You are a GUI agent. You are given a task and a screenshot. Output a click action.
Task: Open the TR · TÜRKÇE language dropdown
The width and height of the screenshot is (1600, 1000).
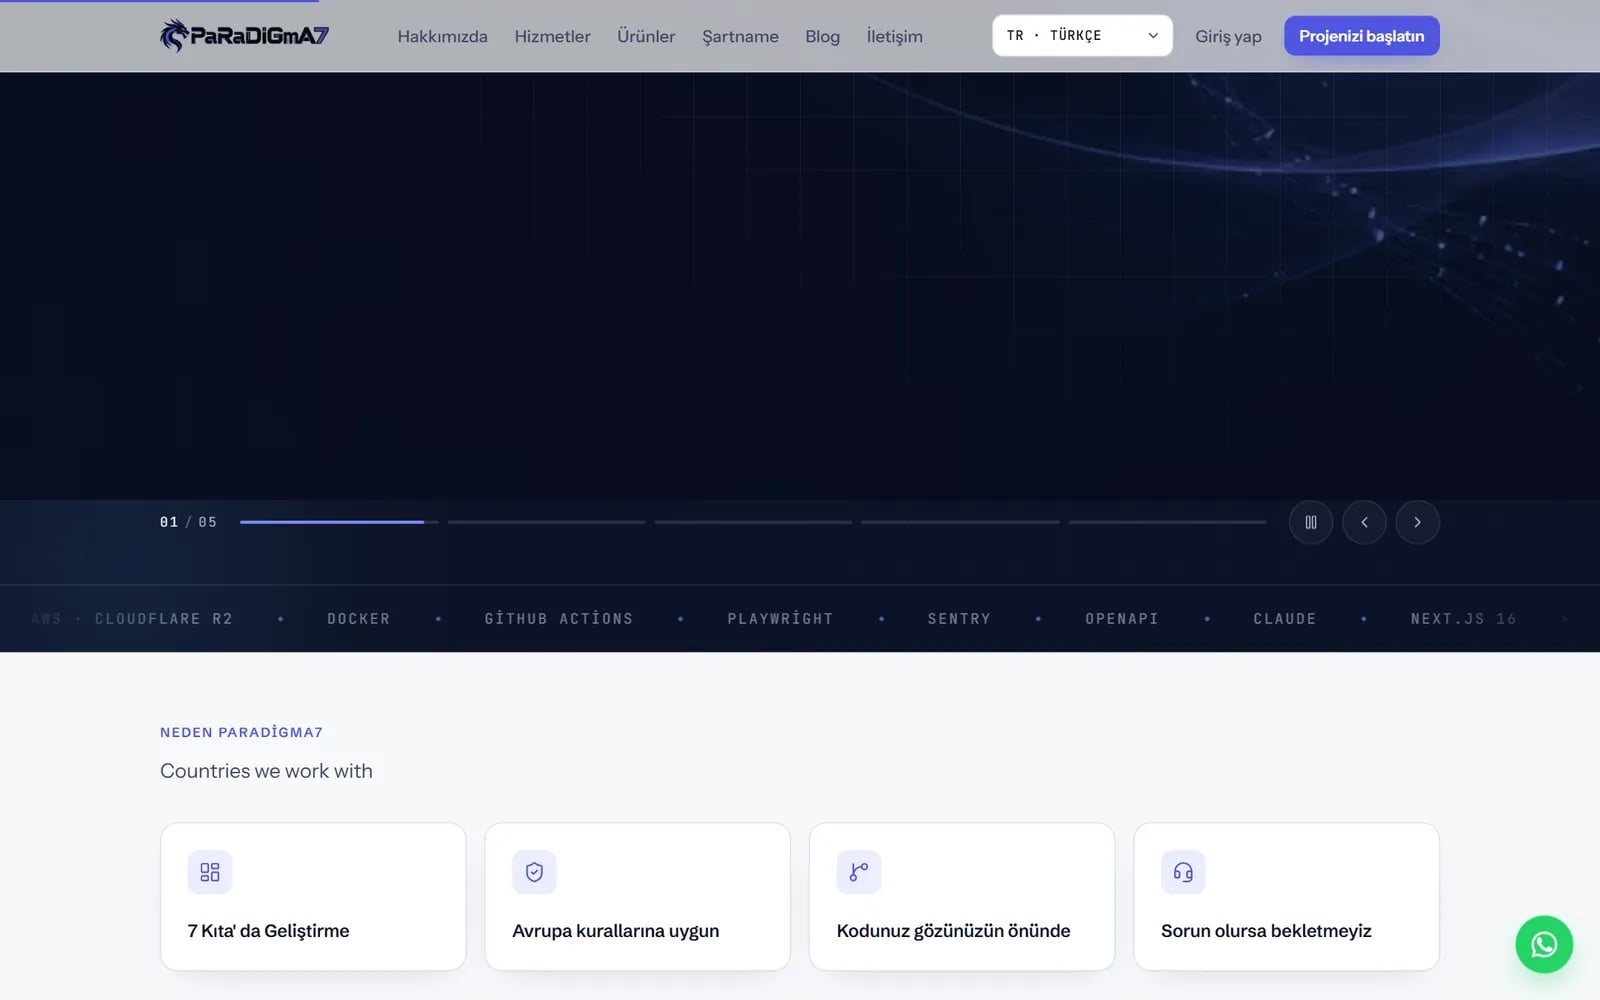(1082, 36)
